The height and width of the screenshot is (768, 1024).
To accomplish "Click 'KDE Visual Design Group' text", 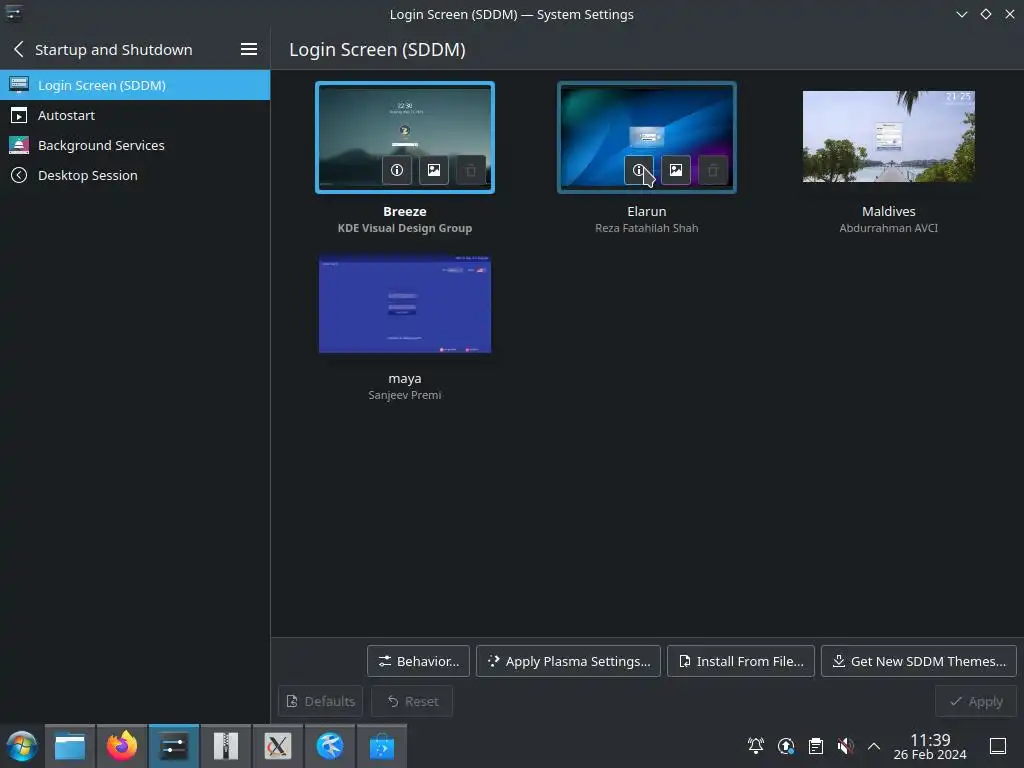I will (x=405, y=228).
